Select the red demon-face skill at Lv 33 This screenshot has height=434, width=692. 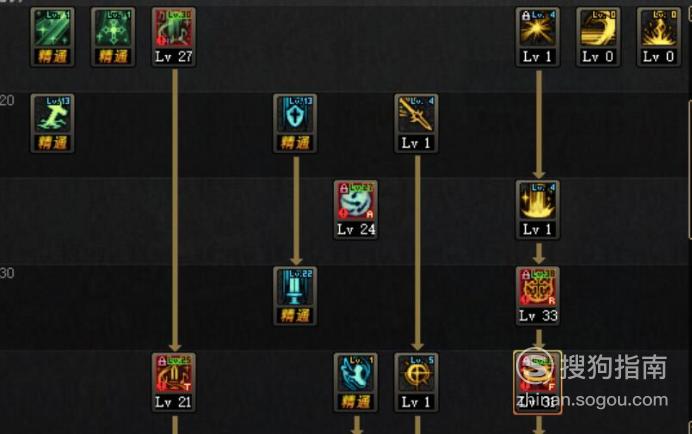[538, 296]
